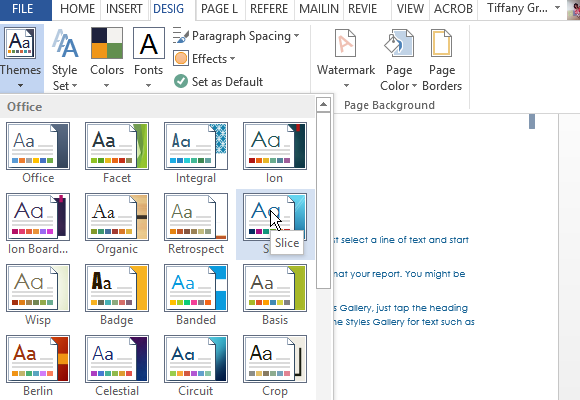Viewport: 580px width, 400px height.
Task: Switch to the PAGE LAYOUT tab
Action: [219, 9]
